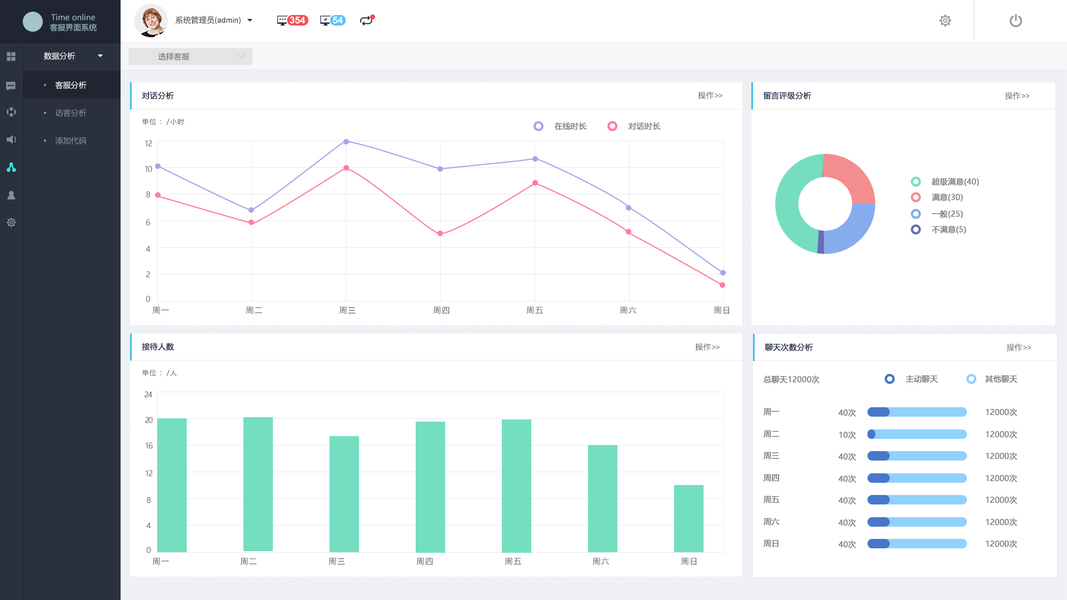
Task: Click the transfer arrows icon with red dot
Action: 367,20
